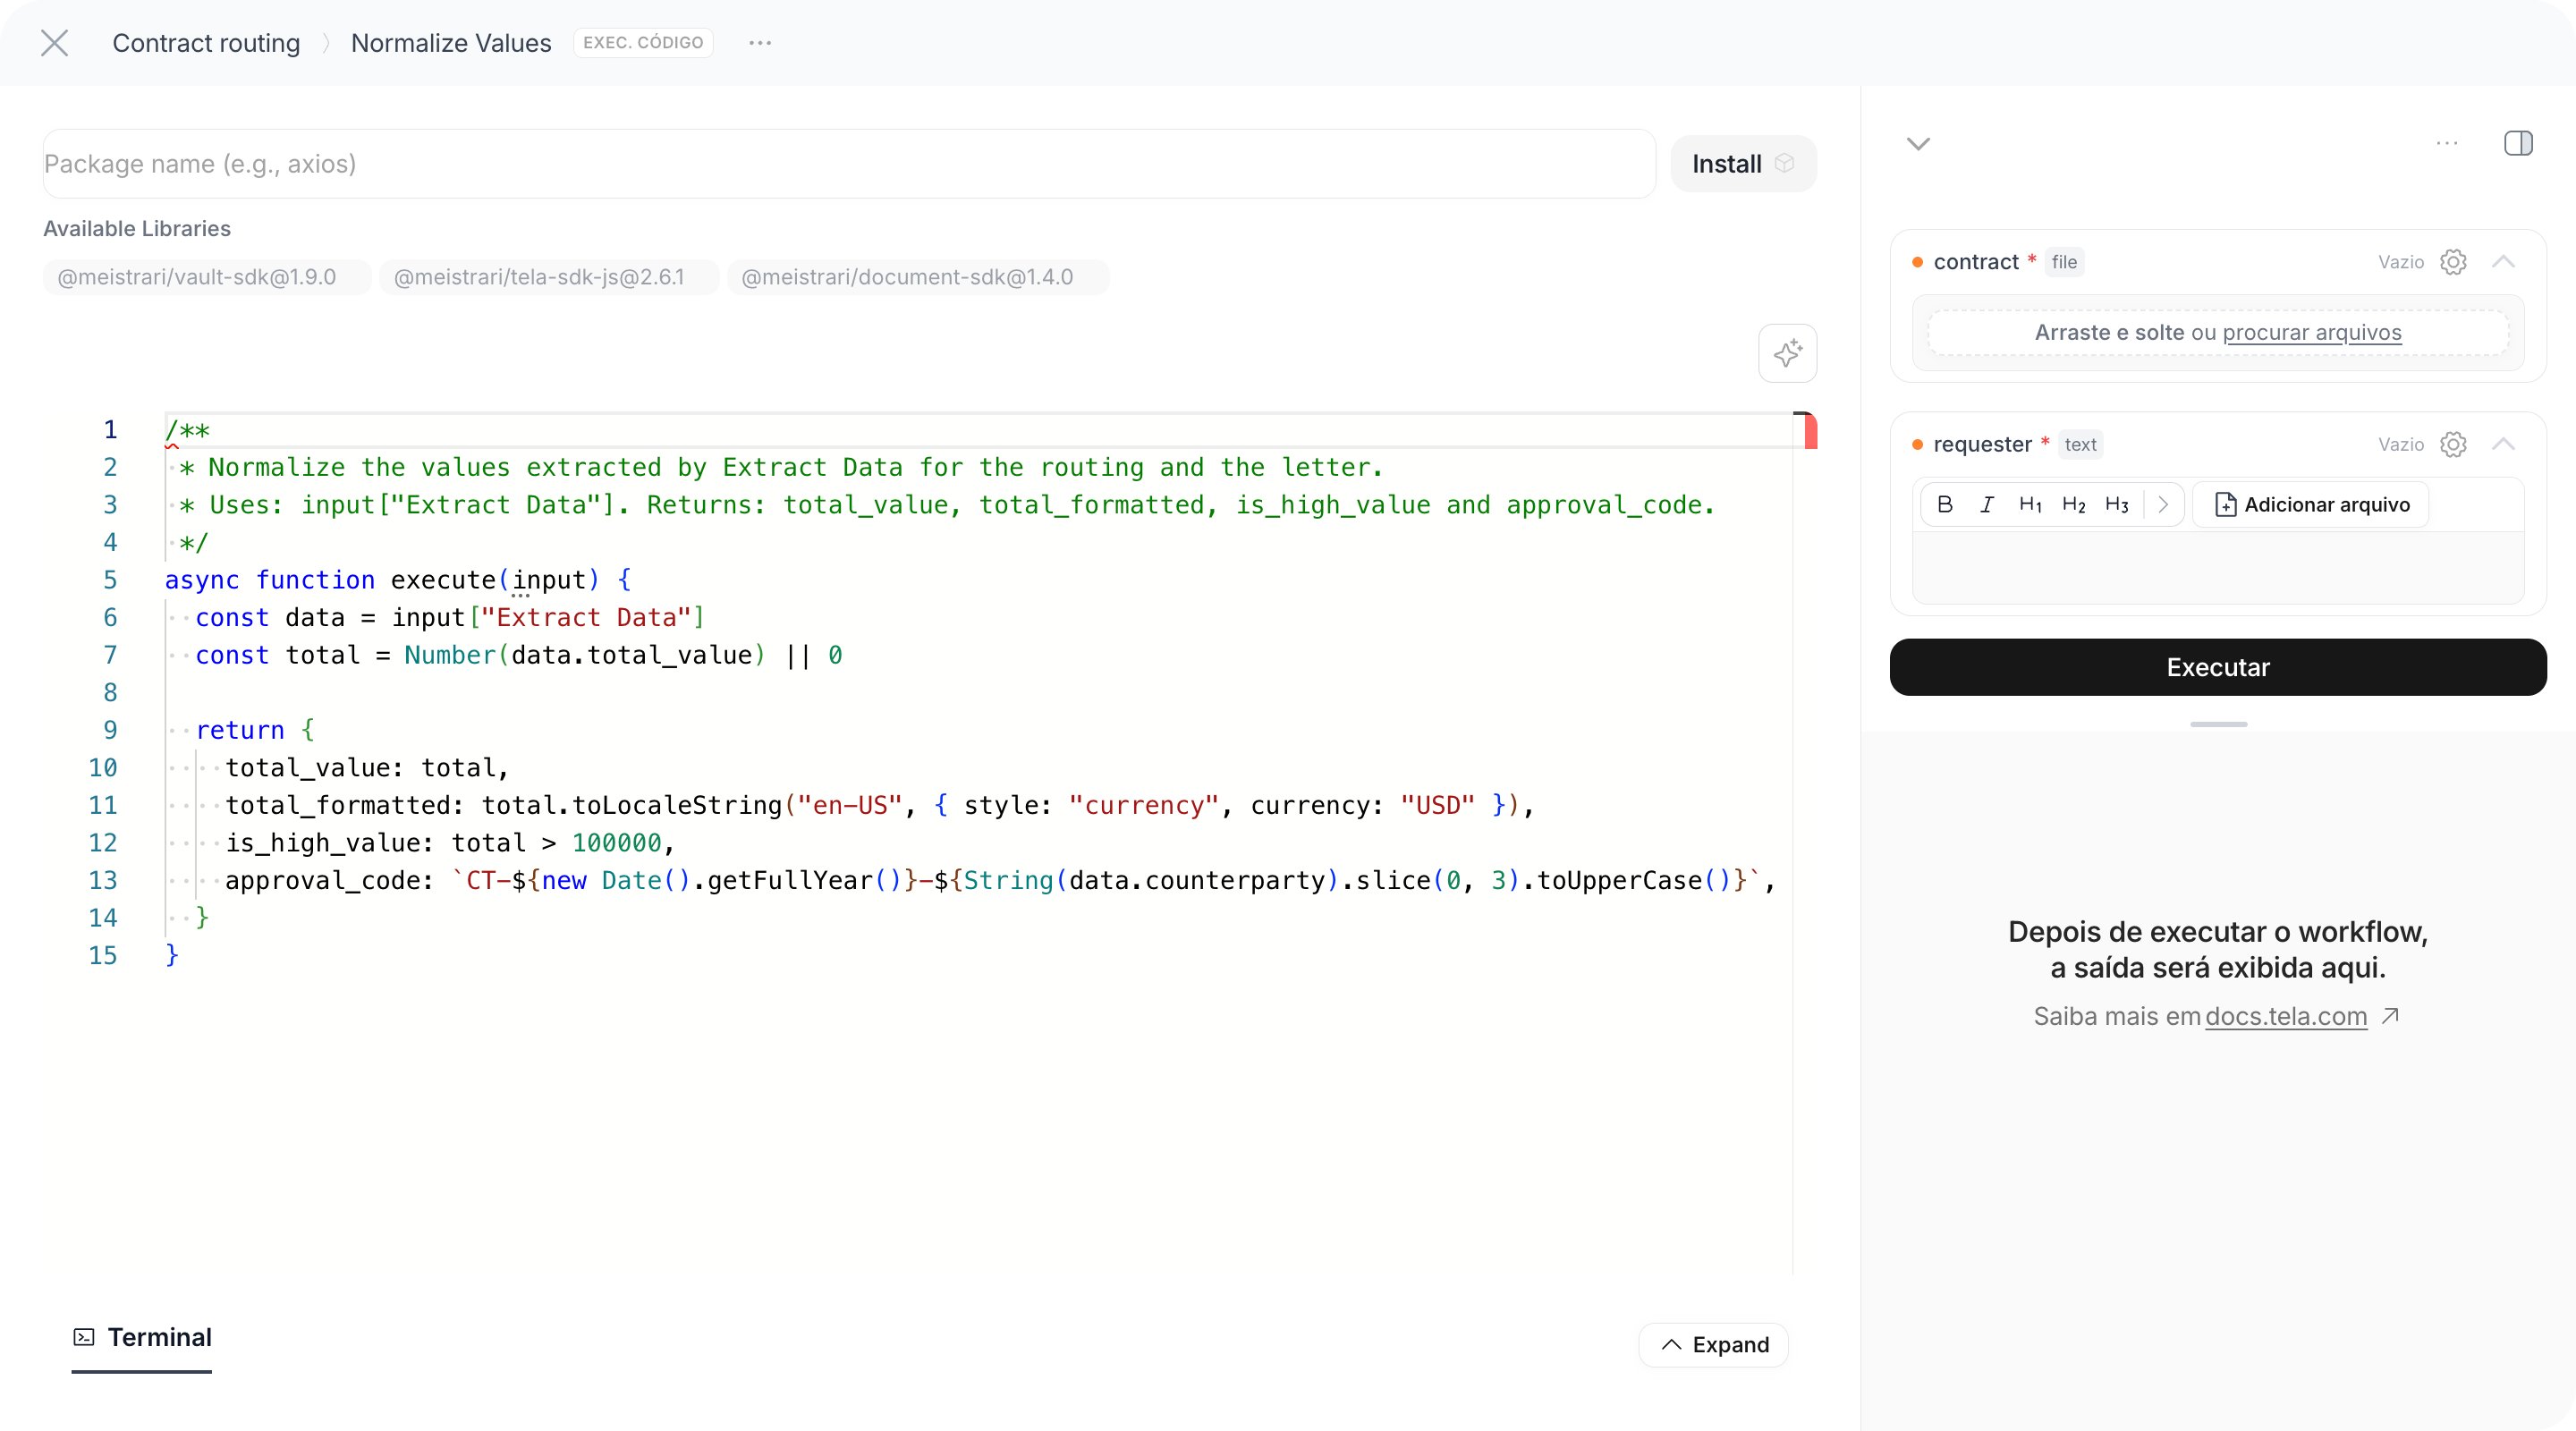Go to Contract routing breadcrumb
The image size is (2576, 1431).
coord(206,43)
